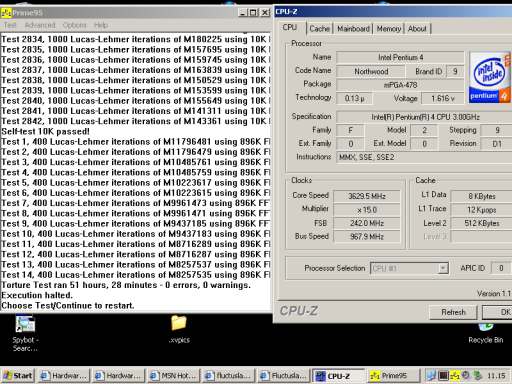This screenshot has width=512, height=384.
Task: Open Prime95 Help menu
Action: click(101, 25)
